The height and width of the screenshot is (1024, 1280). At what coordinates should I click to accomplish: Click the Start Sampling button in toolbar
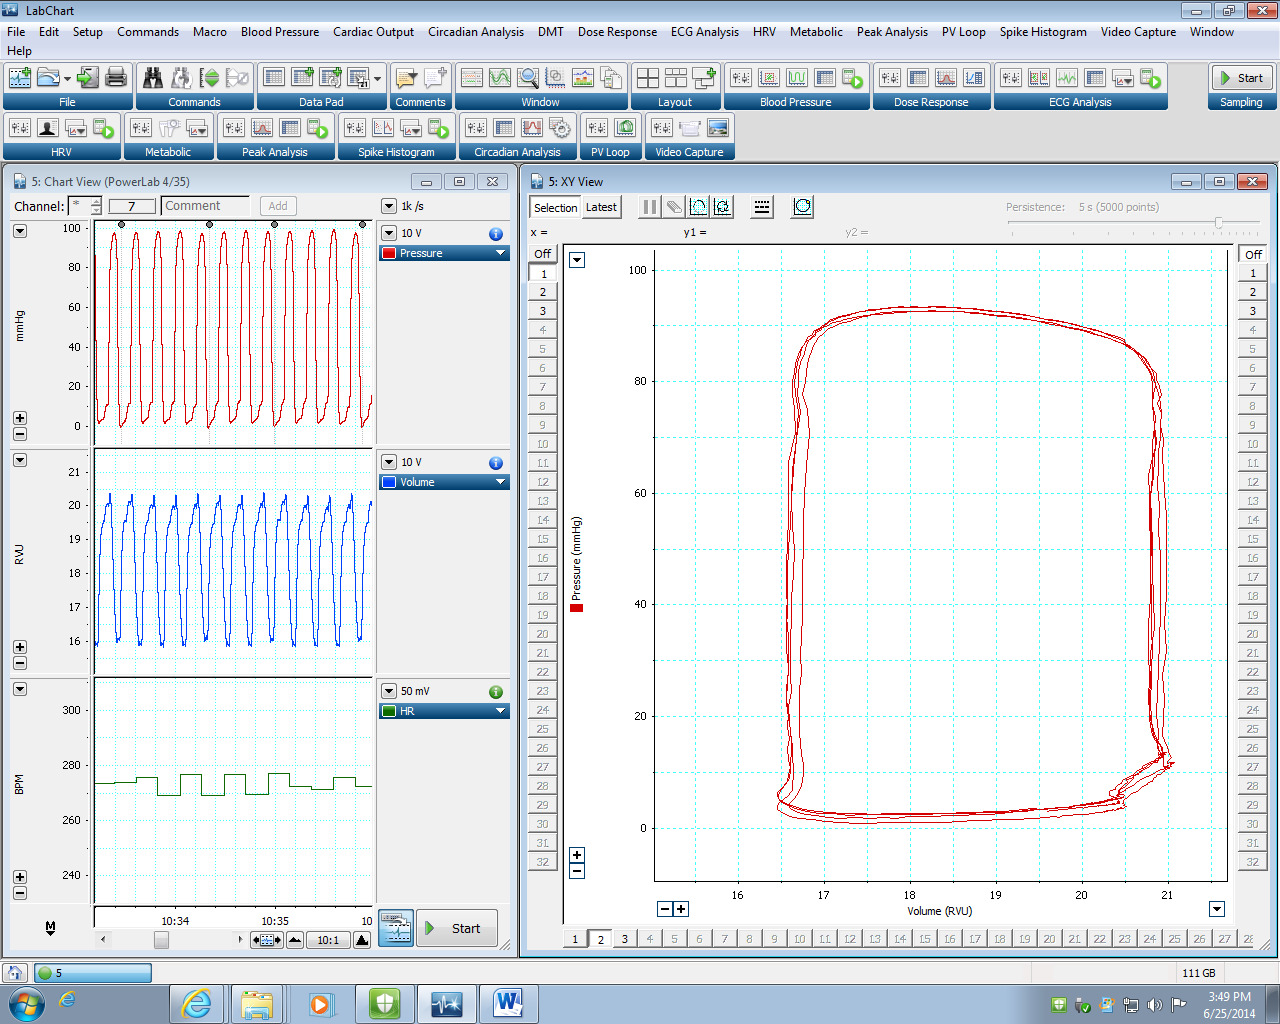pyautogui.click(x=1240, y=77)
